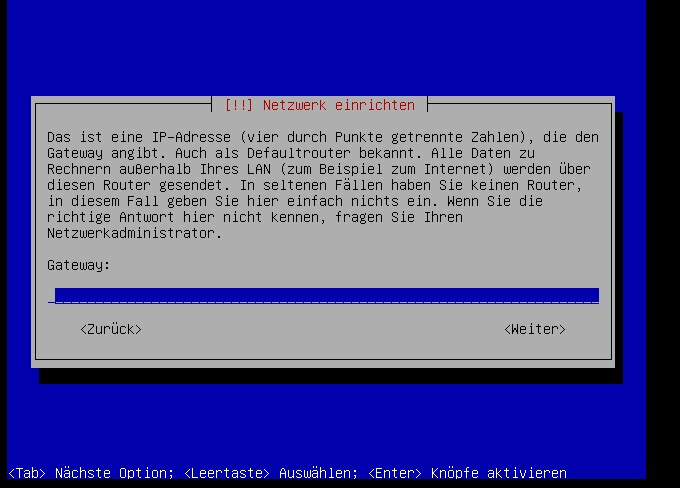The width and height of the screenshot is (680, 488).
Task: Click the word 'LAN' in the description
Action: 259,169
